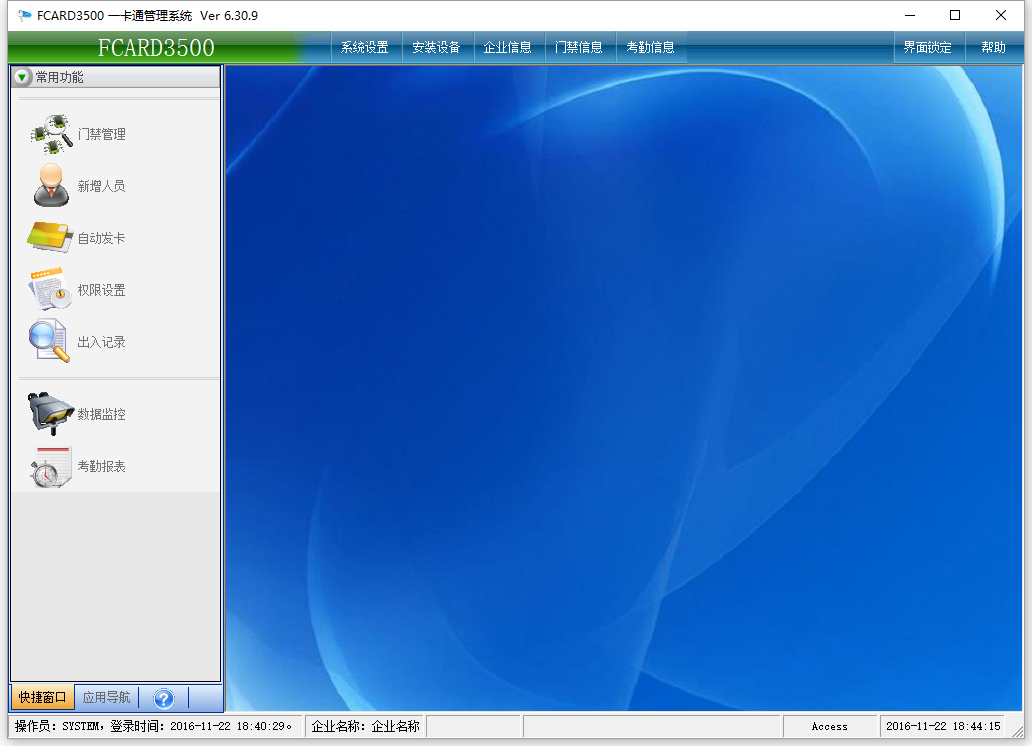Switch to the 应用导航 tab

[106, 698]
